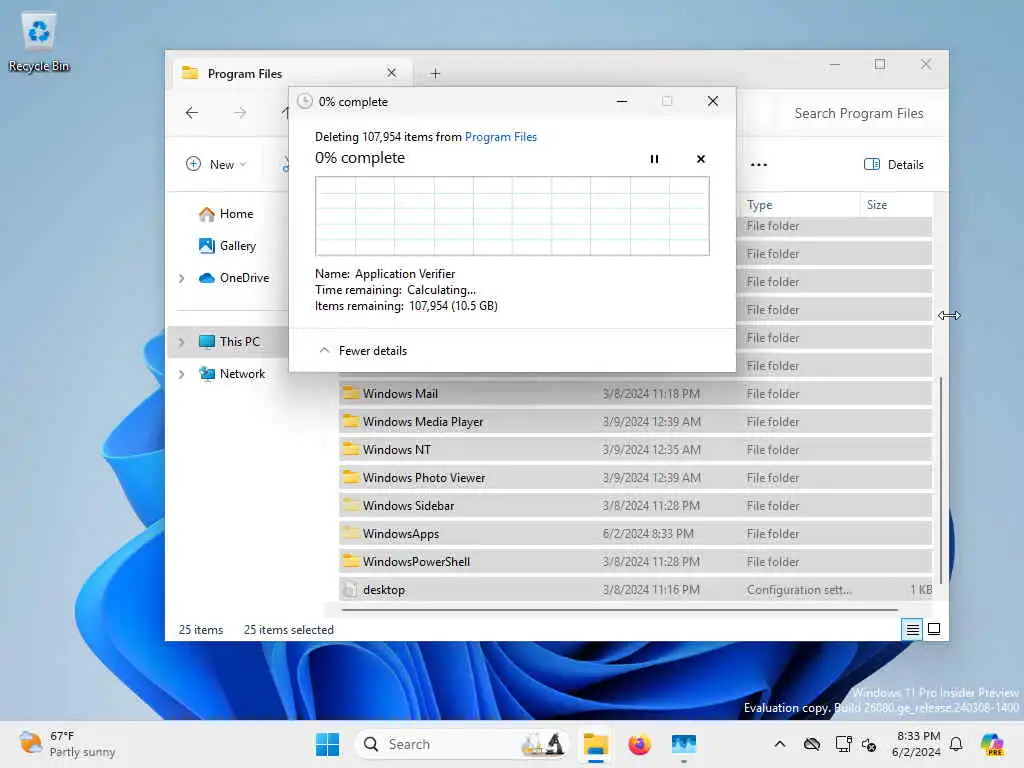Switch to details list view
The image size is (1024, 768).
912,630
